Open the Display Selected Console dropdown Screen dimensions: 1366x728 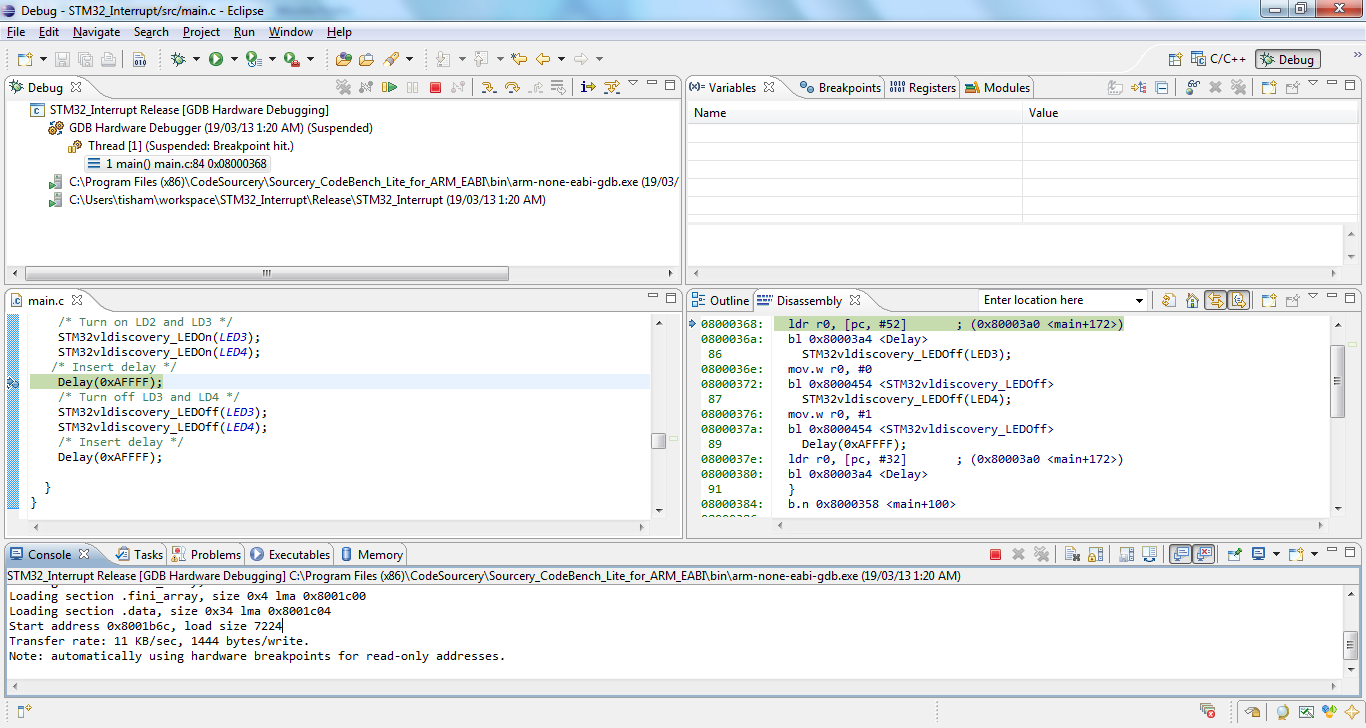[1276, 554]
